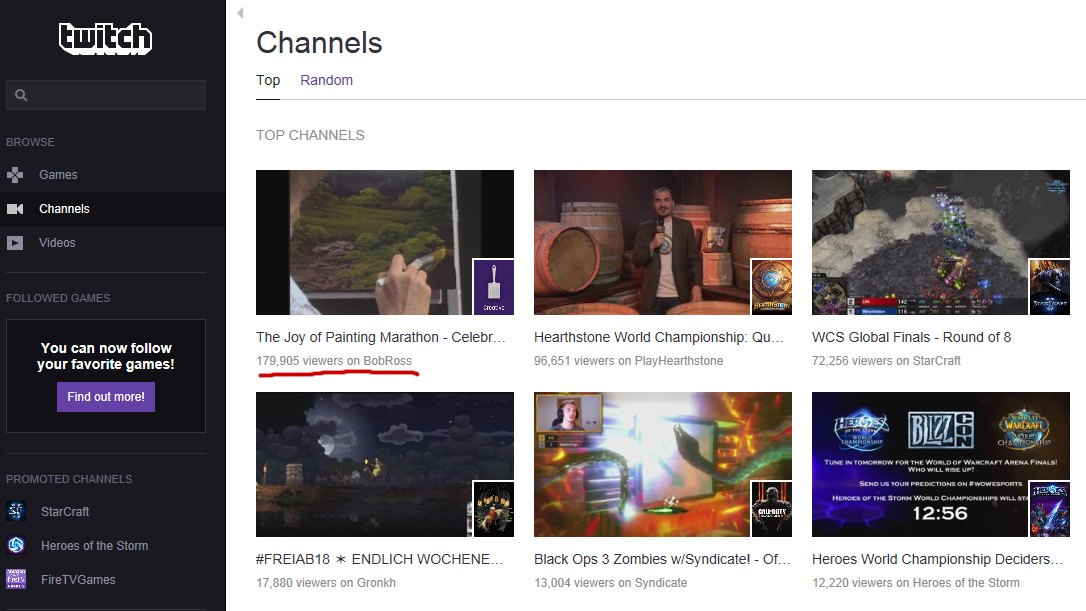The image size is (1086, 611).
Task: Click 13,004 viewers on Syndicate text
Action: tap(610, 583)
